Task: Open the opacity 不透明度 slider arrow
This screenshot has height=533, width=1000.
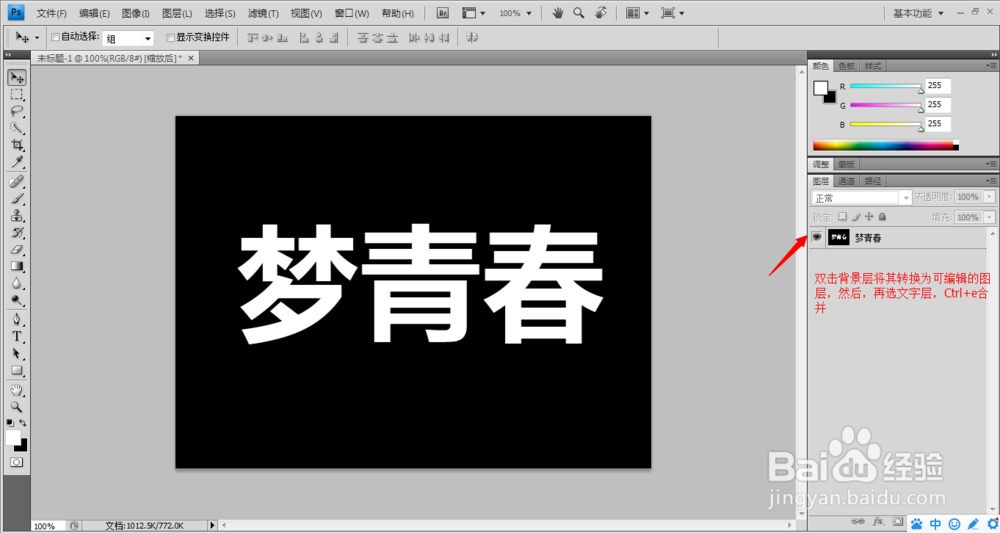Action: (x=989, y=197)
